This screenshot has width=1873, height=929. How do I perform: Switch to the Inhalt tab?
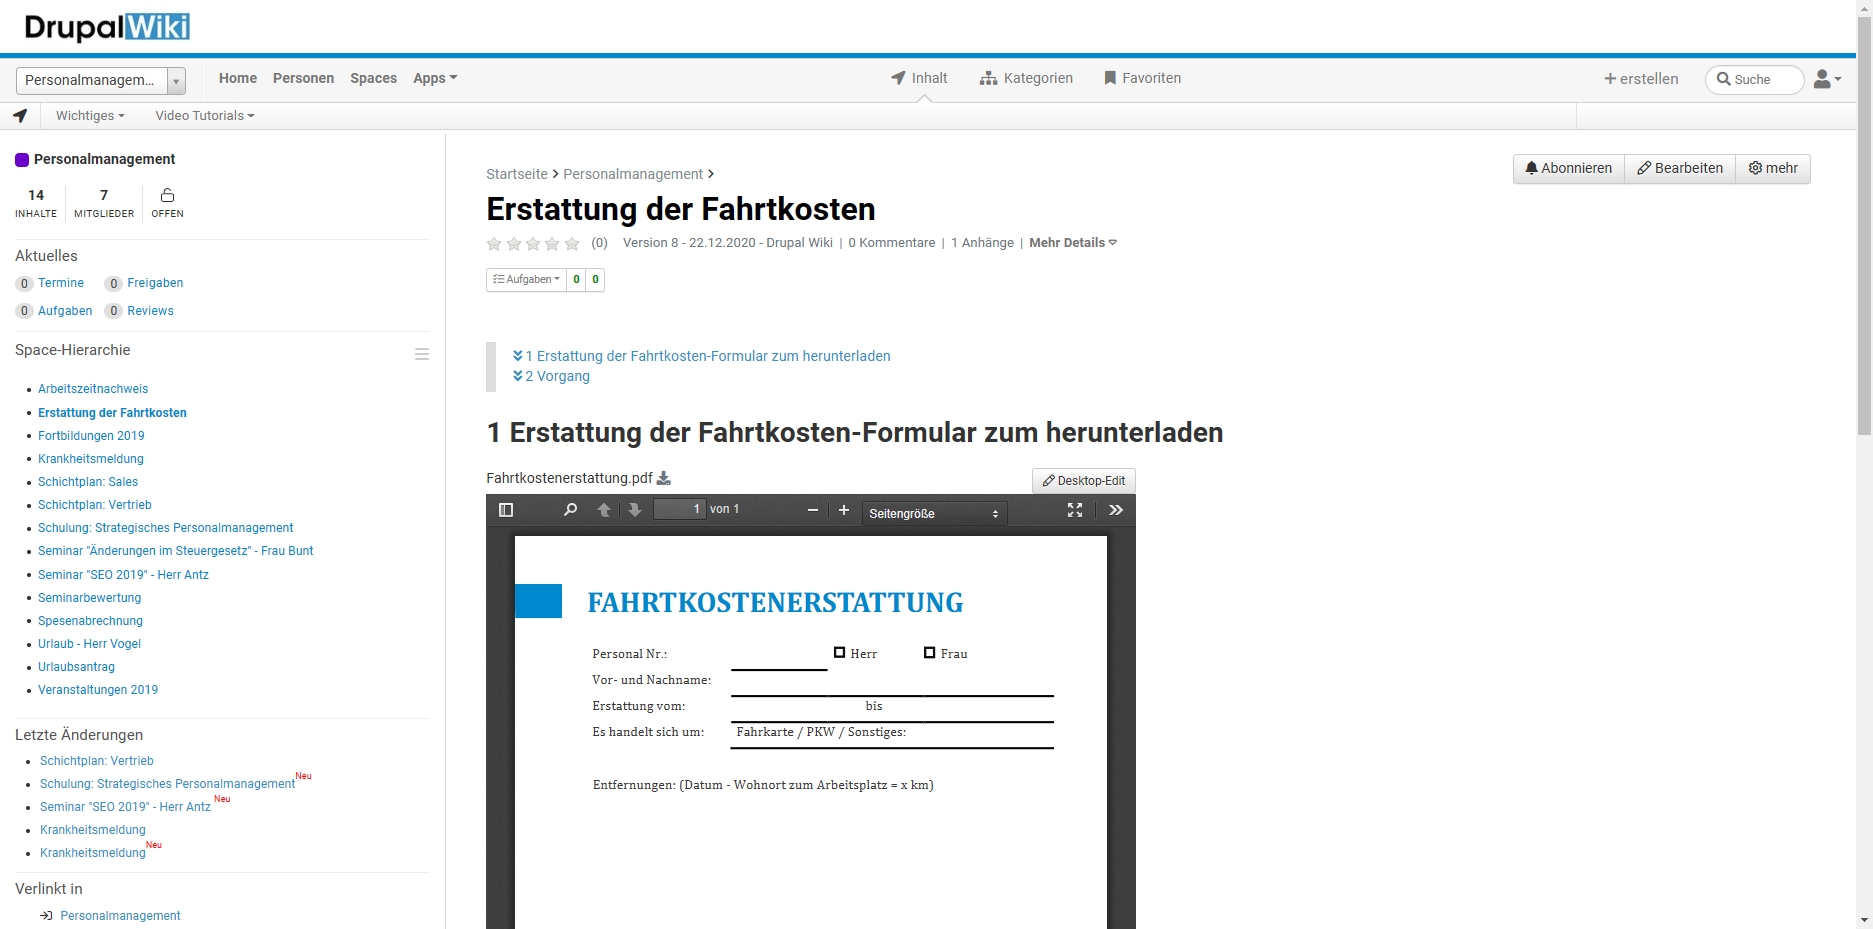coord(919,78)
